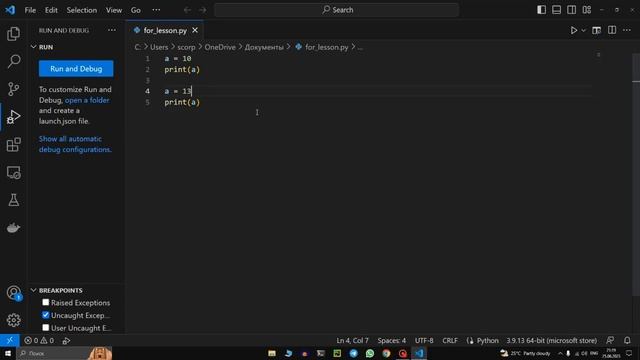Image resolution: width=640 pixels, height=360 pixels.
Task: Open the Run and Debug view icon
Action: coord(13,117)
